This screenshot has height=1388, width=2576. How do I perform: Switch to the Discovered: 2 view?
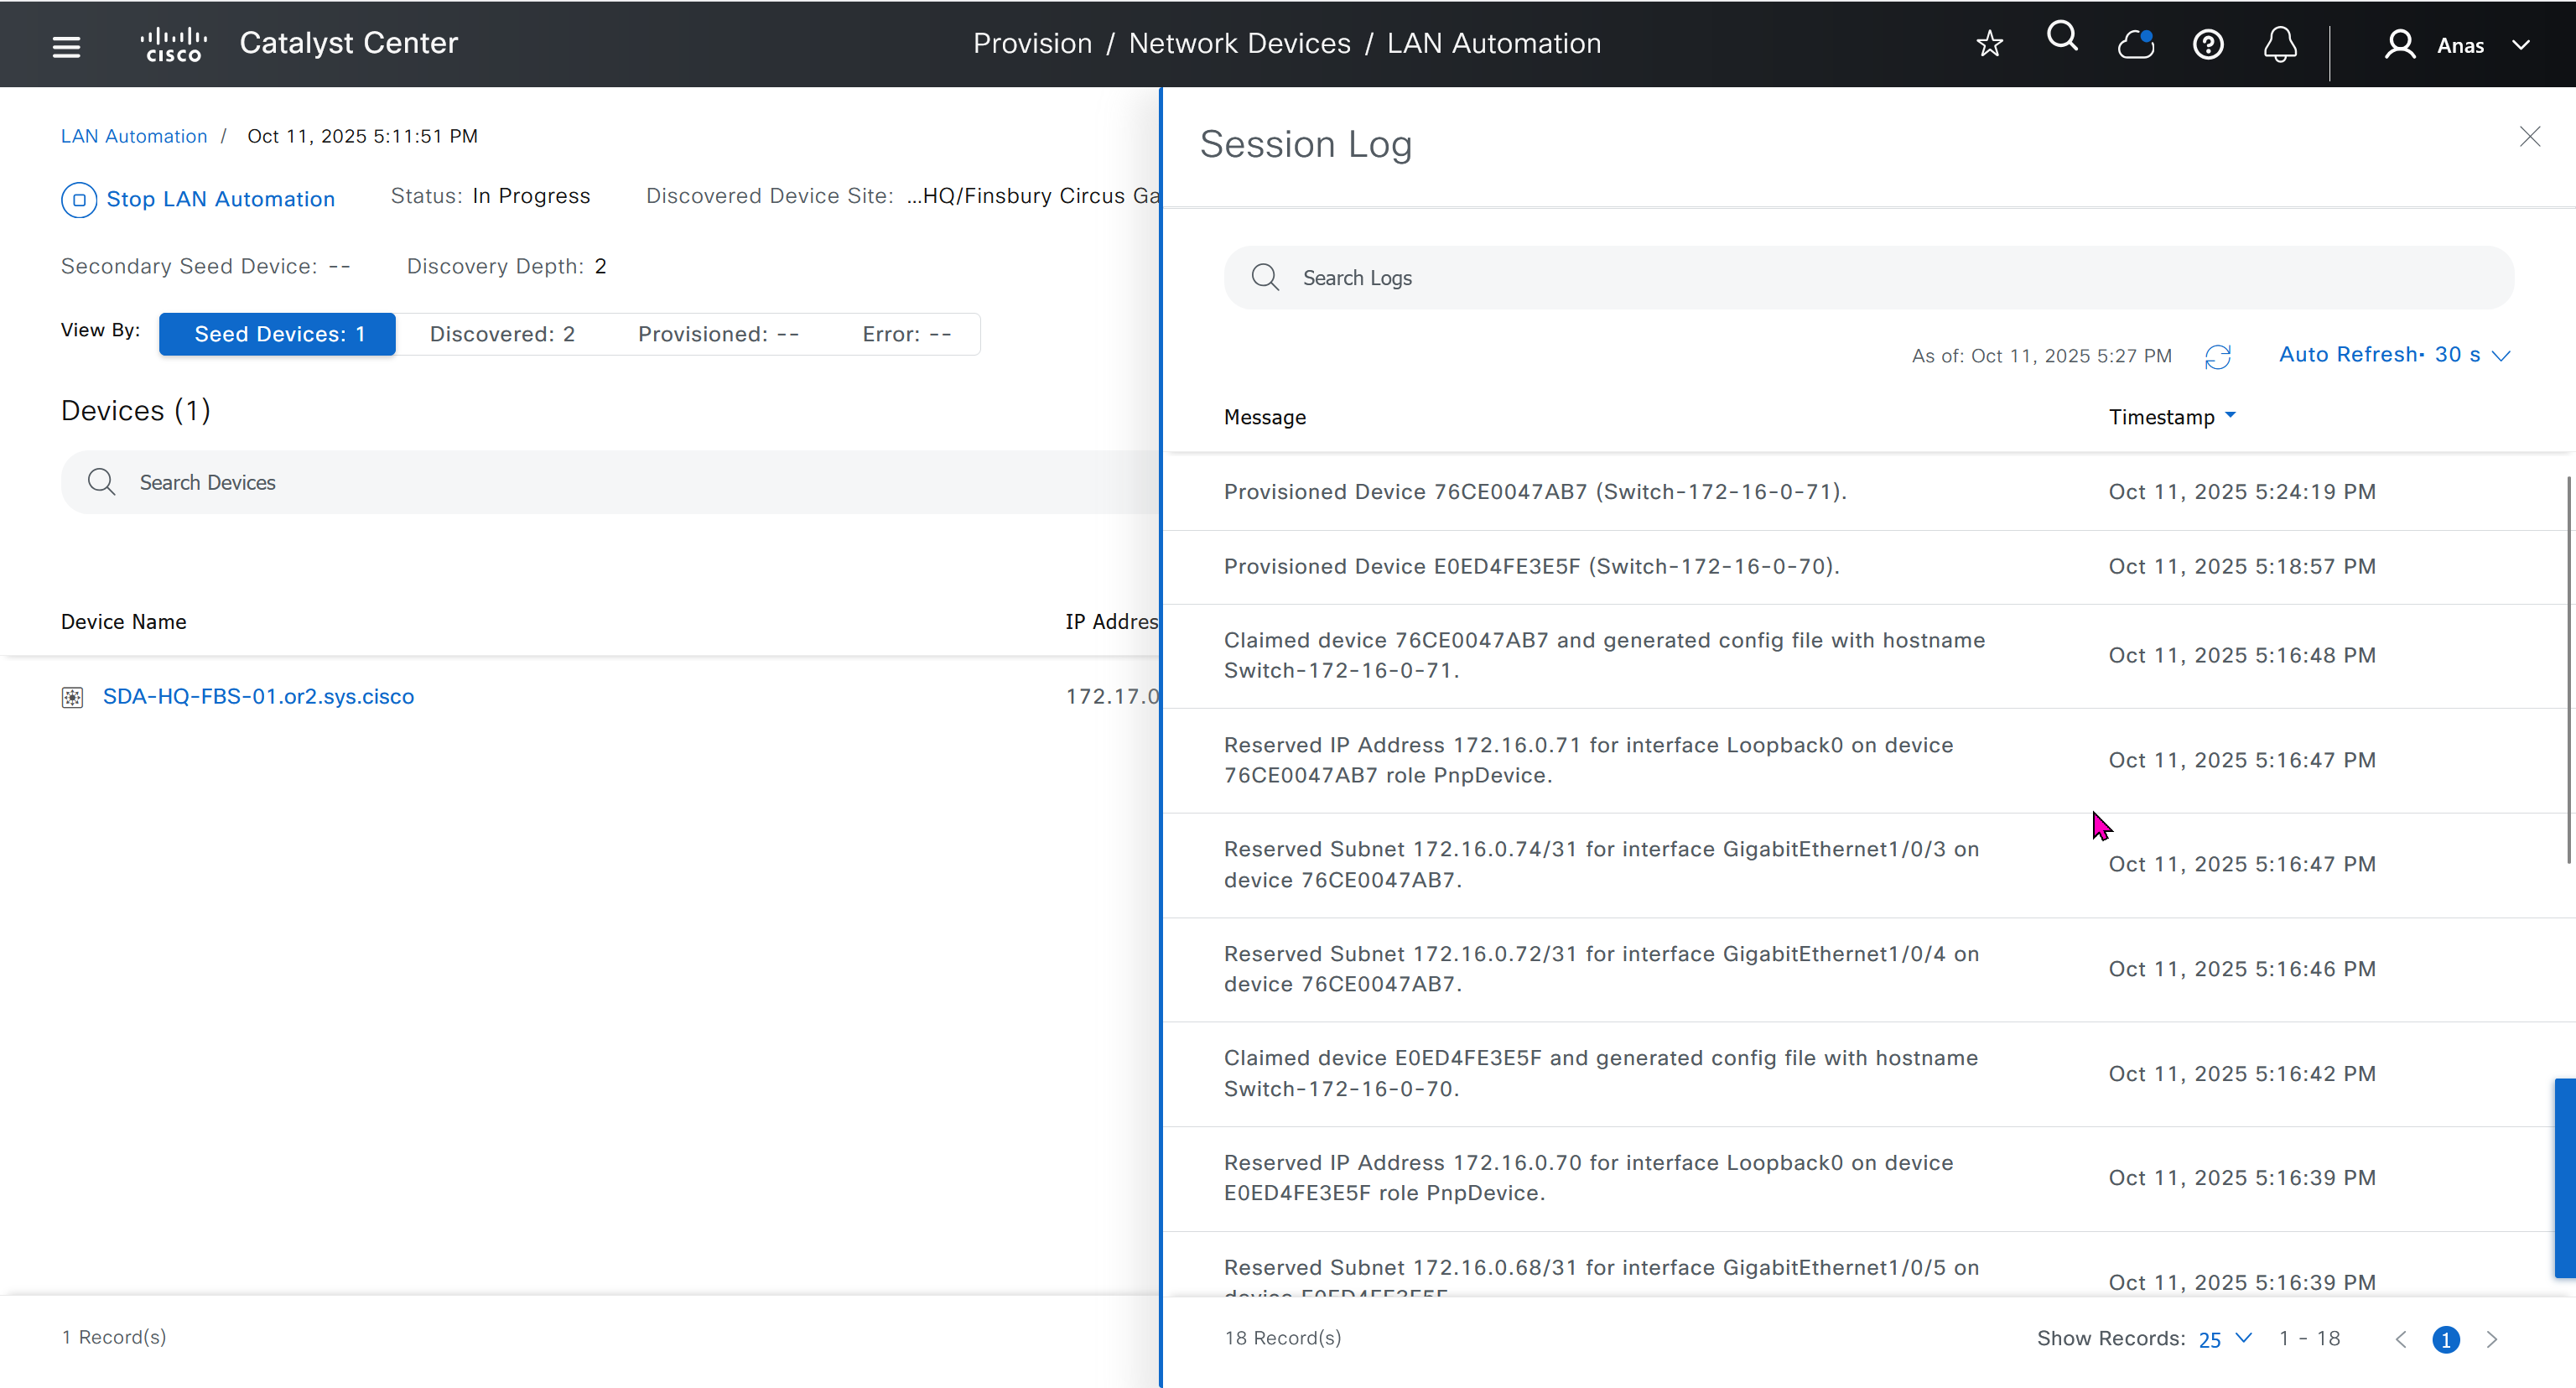[502, 334]
